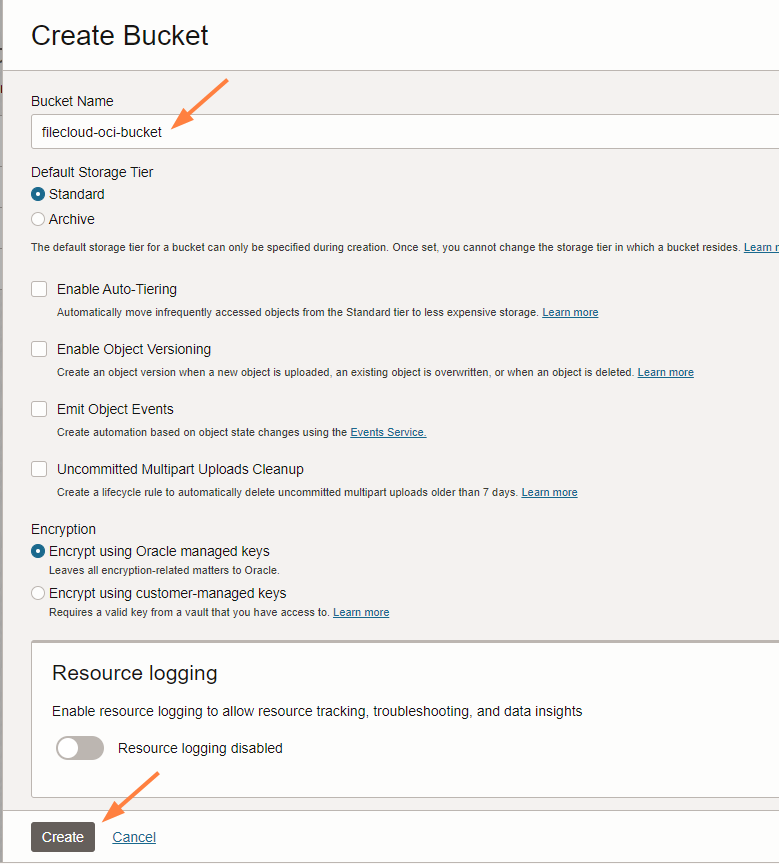
Task: Choose Encrypt using Oracle managed keys
Action: [38, 551]
